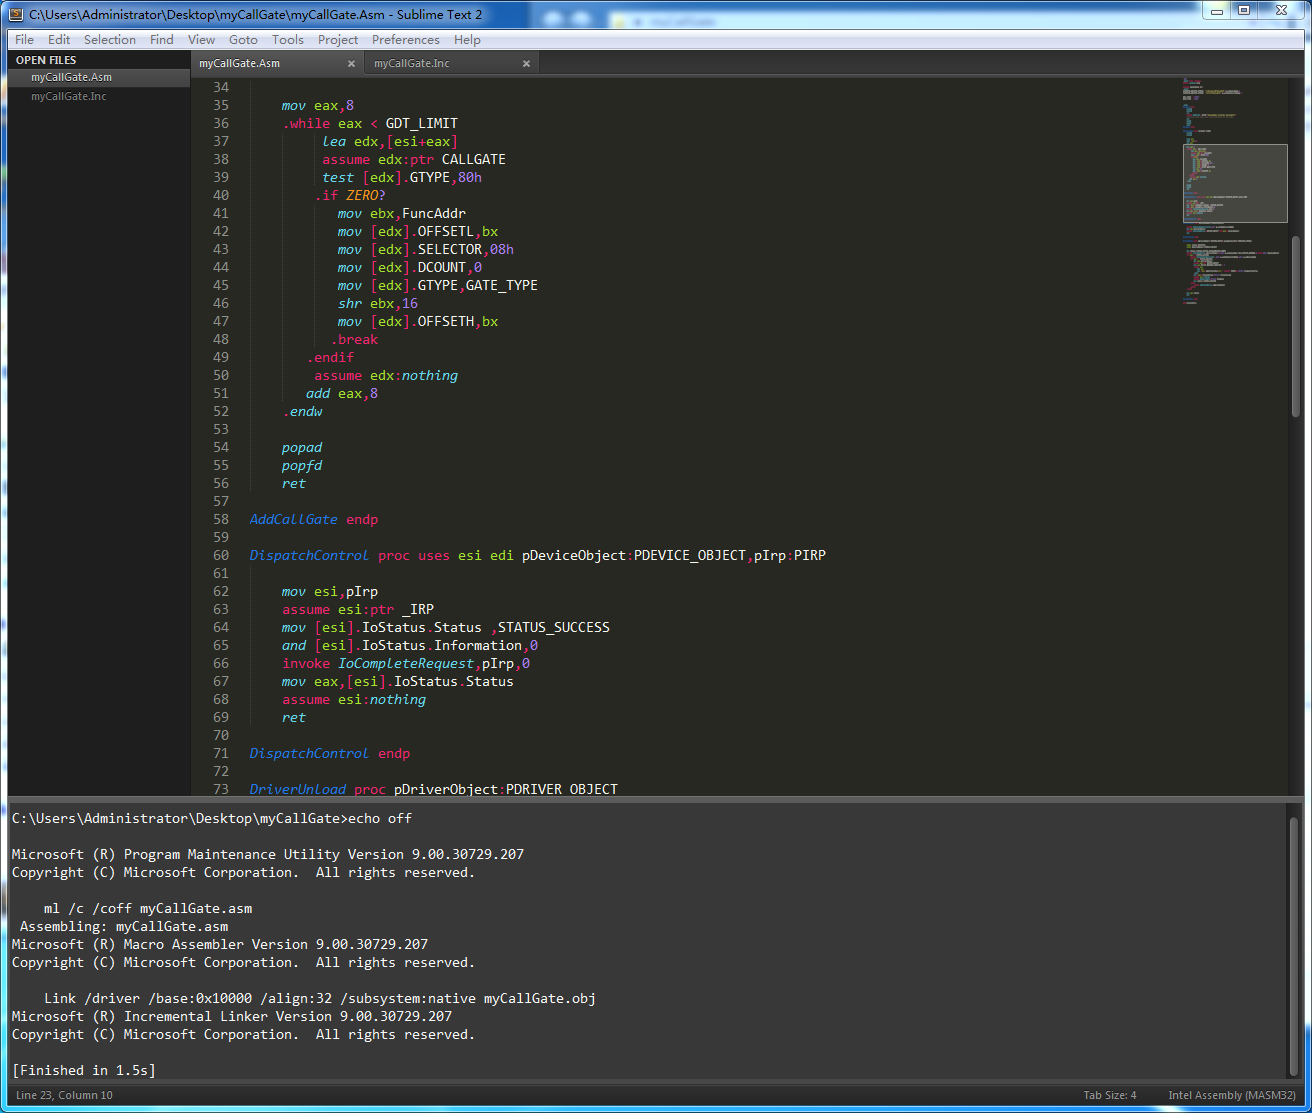Open the Find menu
1312x1113 pixels.
[162, 40]
